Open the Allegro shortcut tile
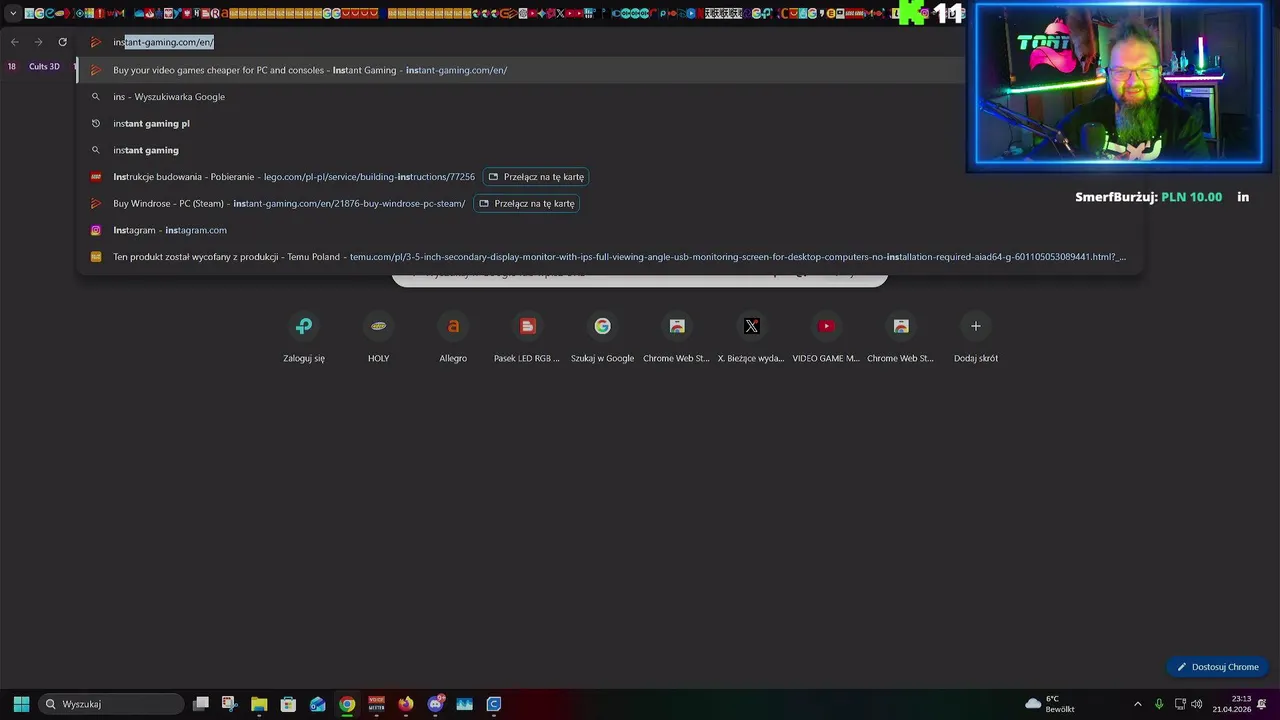The height and width of the screenshot is (720, 1280). (x=453, y=338)
